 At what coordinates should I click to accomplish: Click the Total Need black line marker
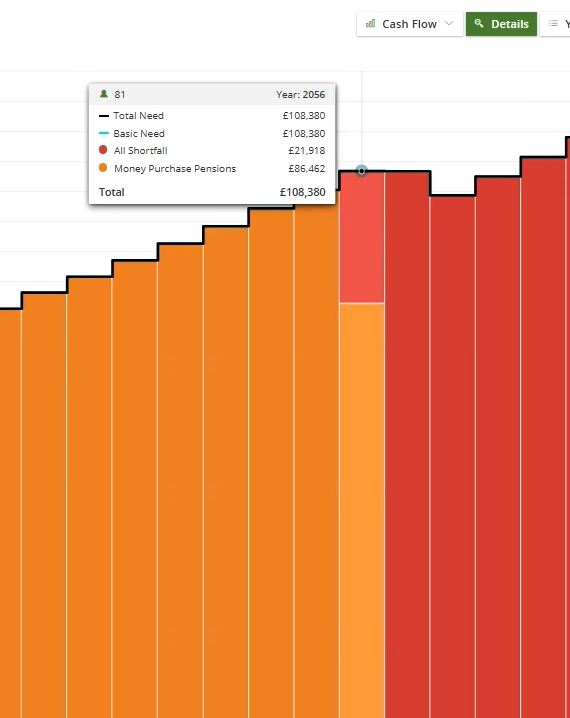(x=104, y=116)
